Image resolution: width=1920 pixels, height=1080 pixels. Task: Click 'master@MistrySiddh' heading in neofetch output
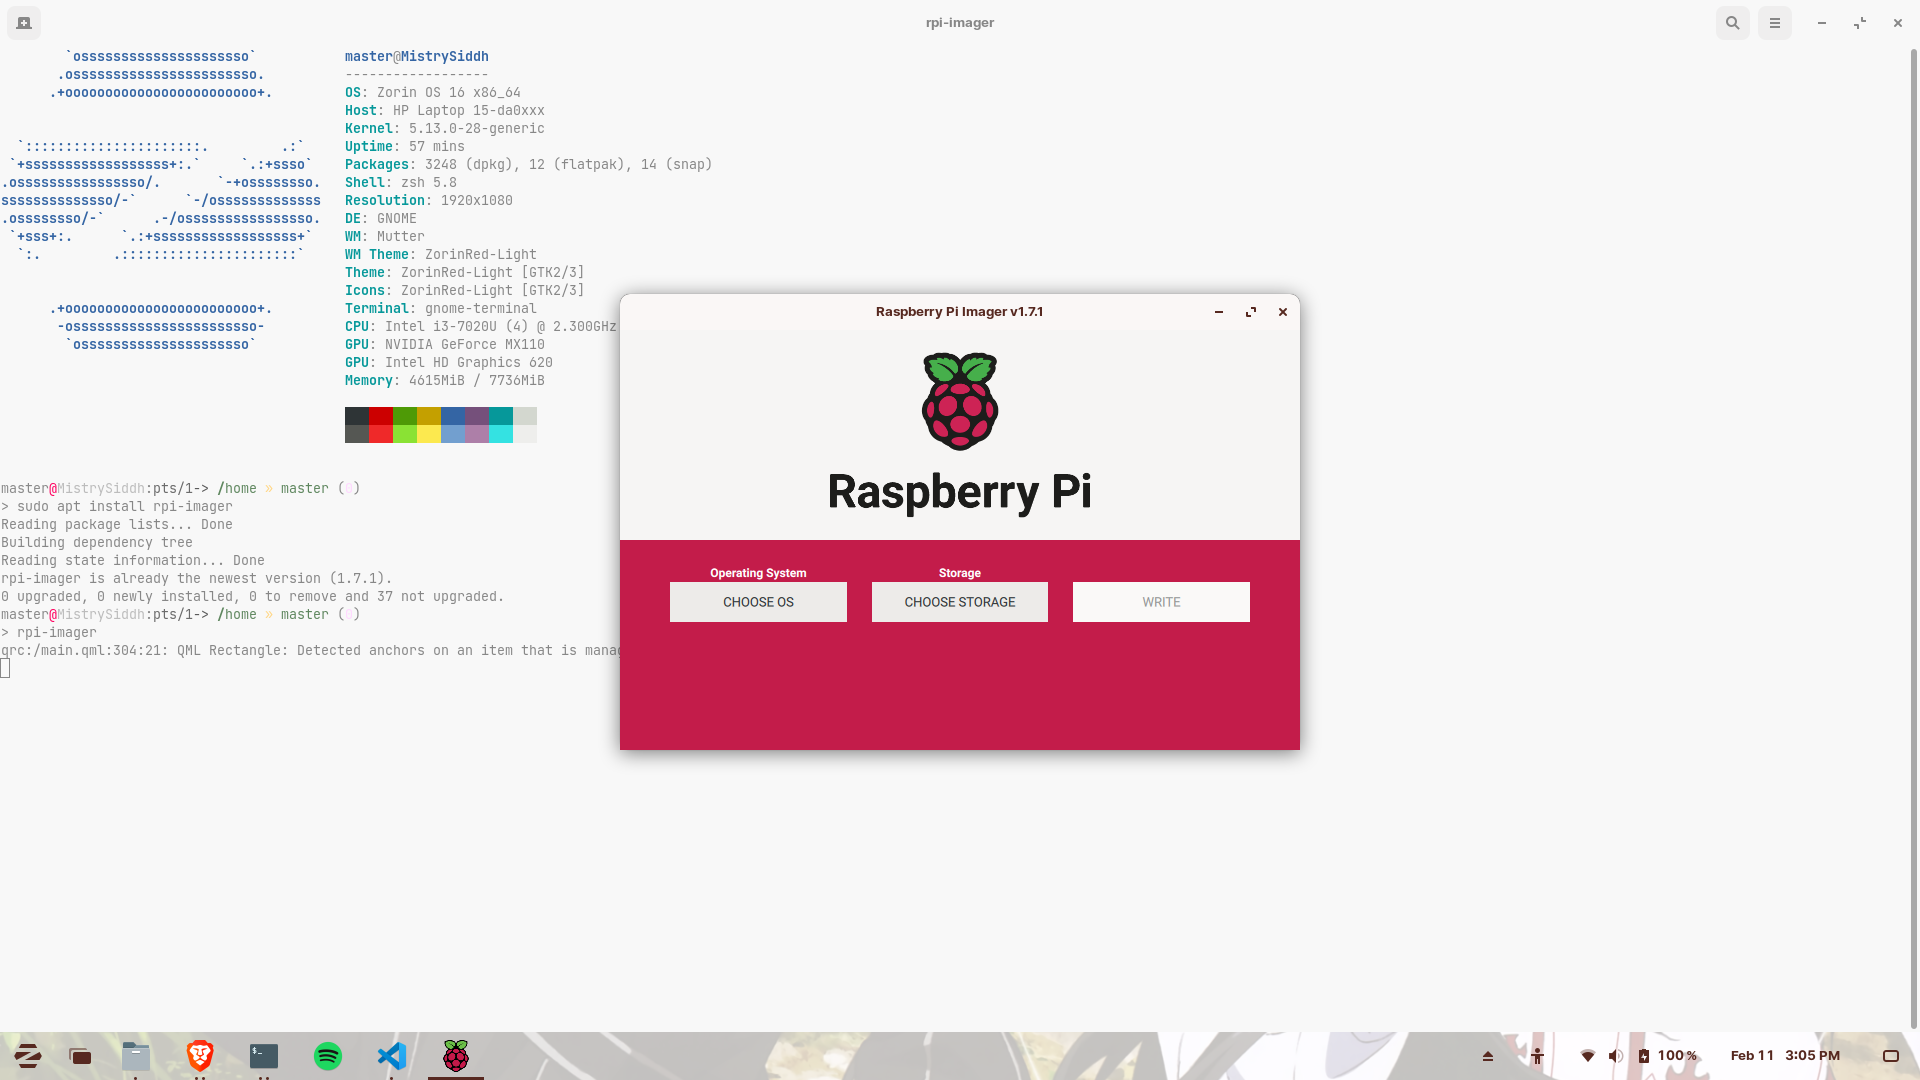pyautogui.click(x=417, y=57)
